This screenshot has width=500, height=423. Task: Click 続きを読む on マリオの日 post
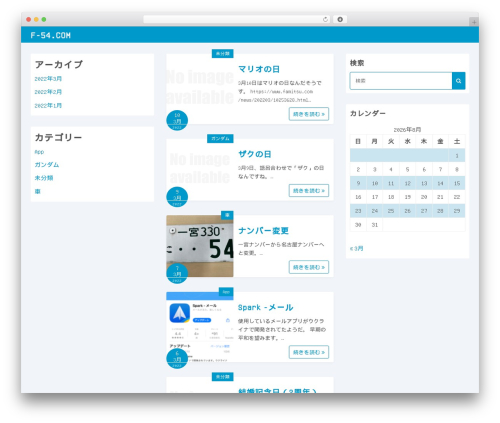coord(309,114)
